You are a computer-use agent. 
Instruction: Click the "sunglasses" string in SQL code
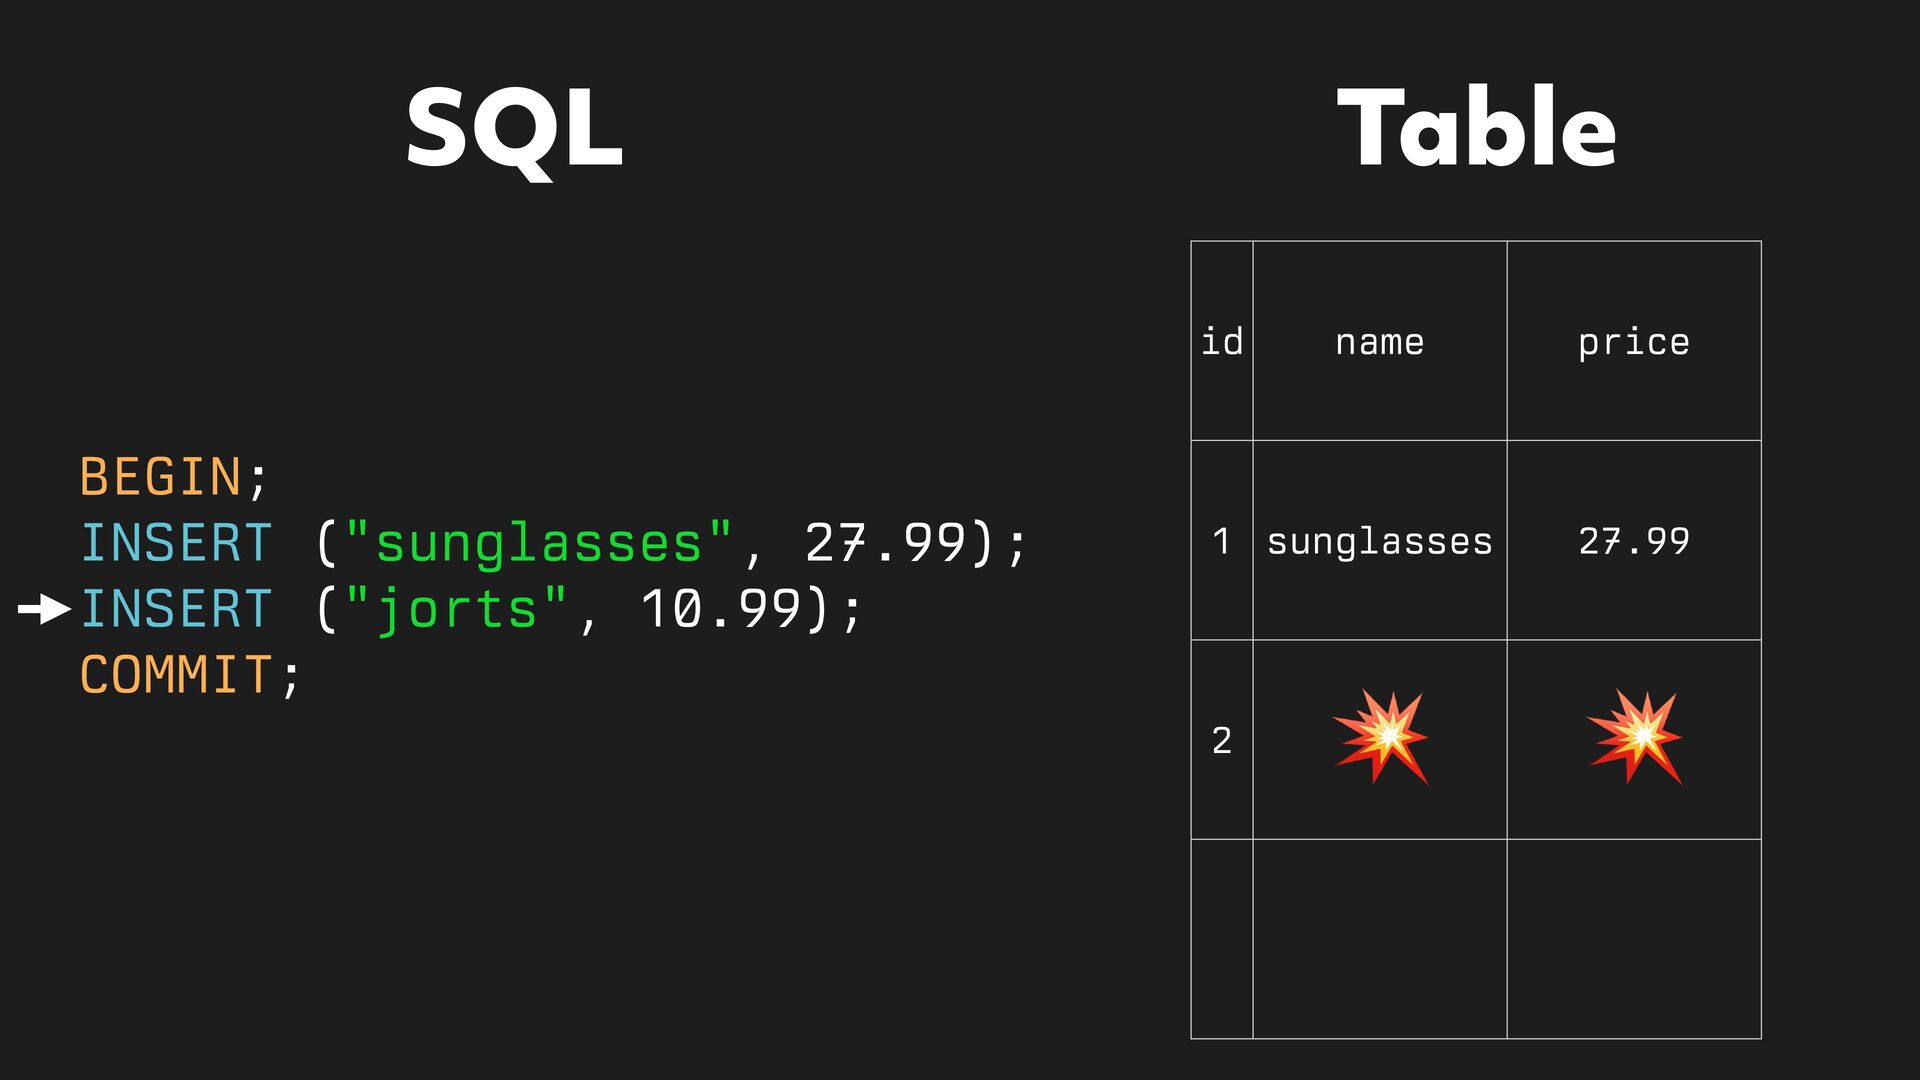[538, 543]
